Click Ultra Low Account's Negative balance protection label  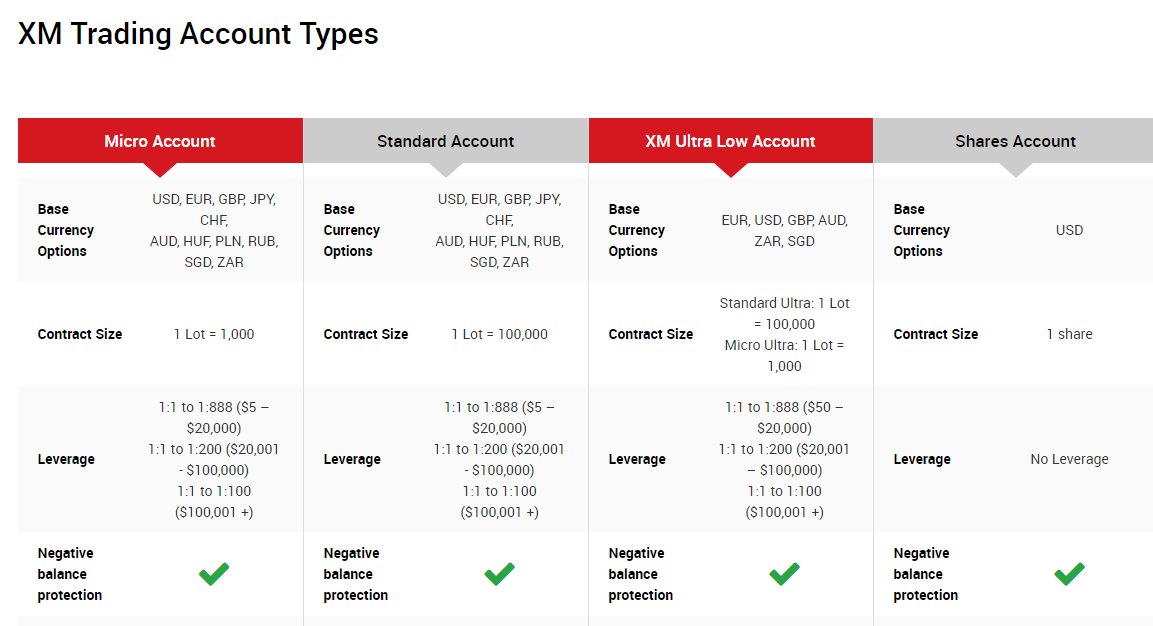pyautogui.click(x=640, y=574)
